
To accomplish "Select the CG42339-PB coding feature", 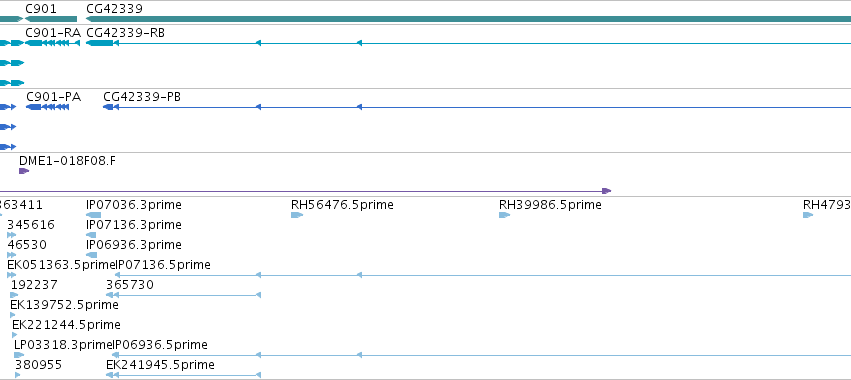I will click(108, 107).
